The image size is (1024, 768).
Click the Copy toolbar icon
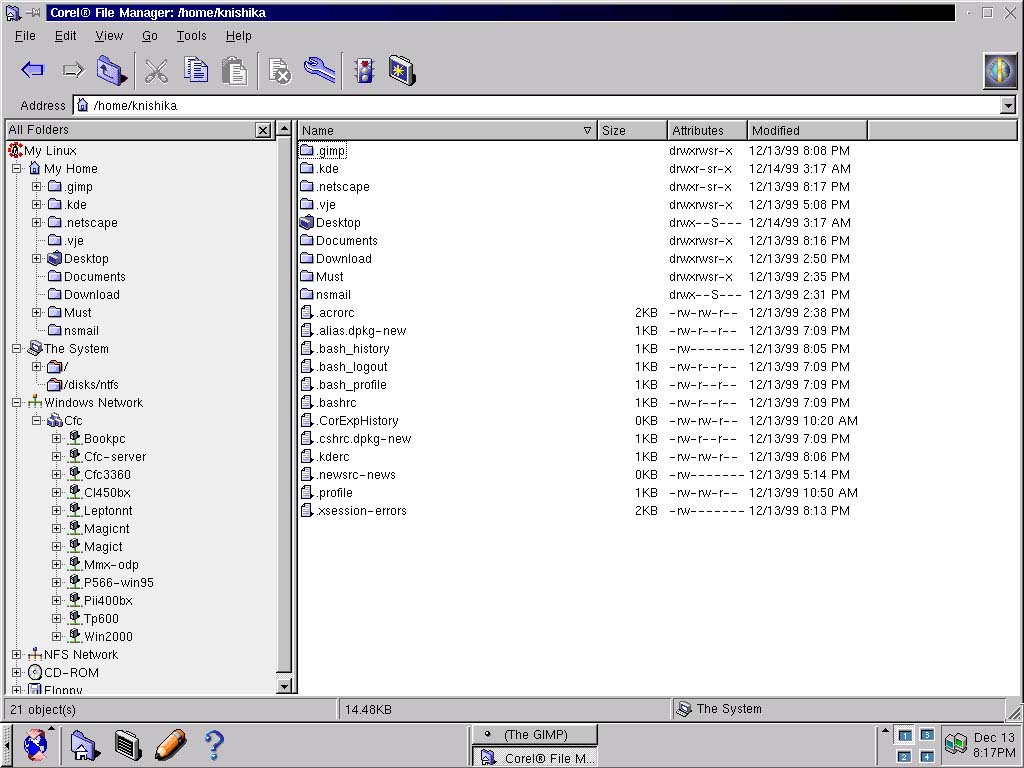(x=196, y=70)
